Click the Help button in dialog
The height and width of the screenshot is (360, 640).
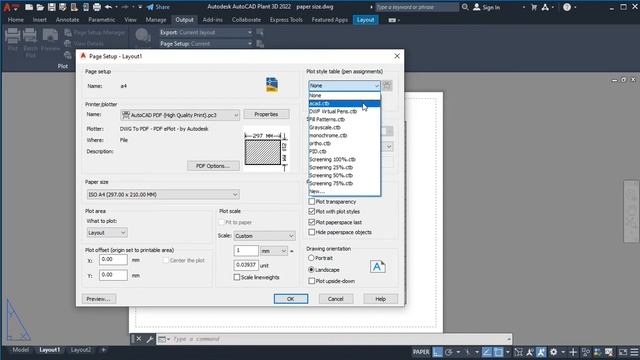[x=380, y=299]
